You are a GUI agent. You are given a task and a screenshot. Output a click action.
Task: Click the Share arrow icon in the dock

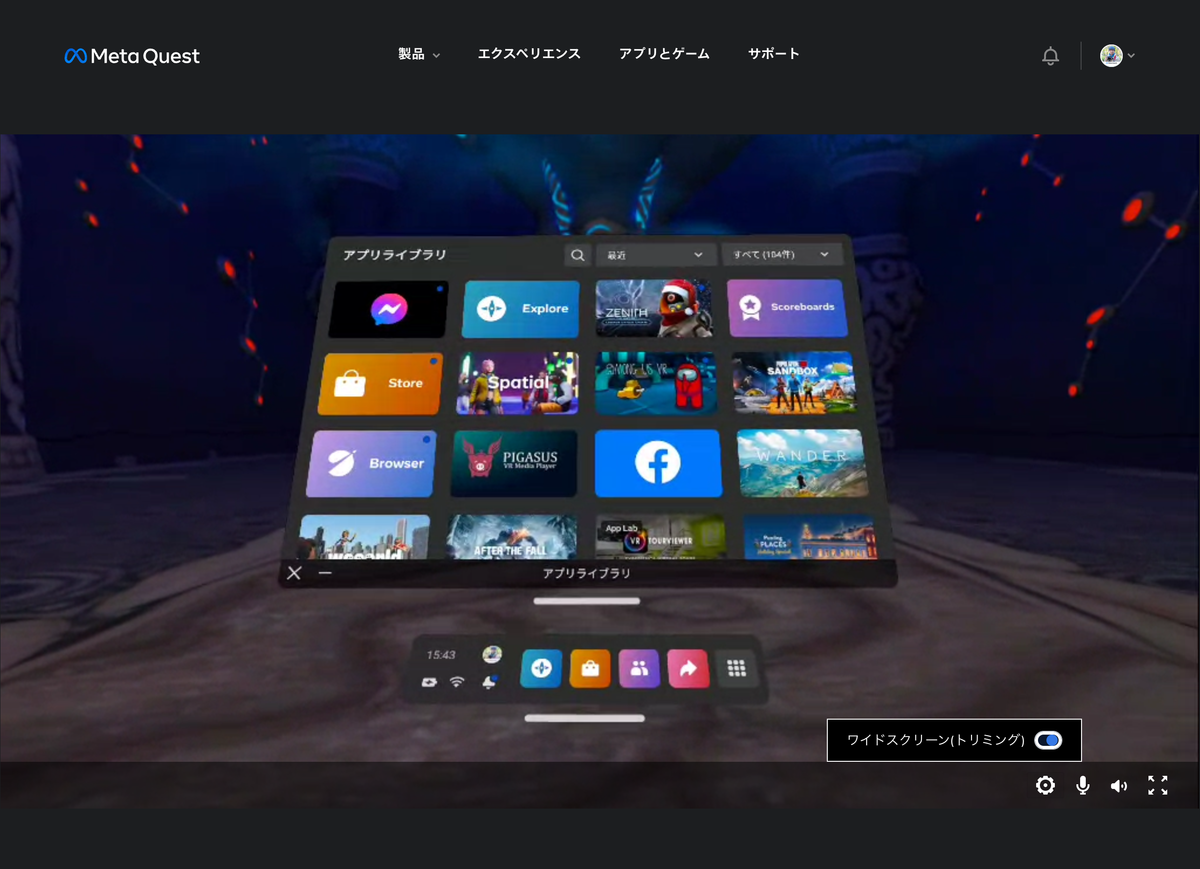tap(688, 669)
